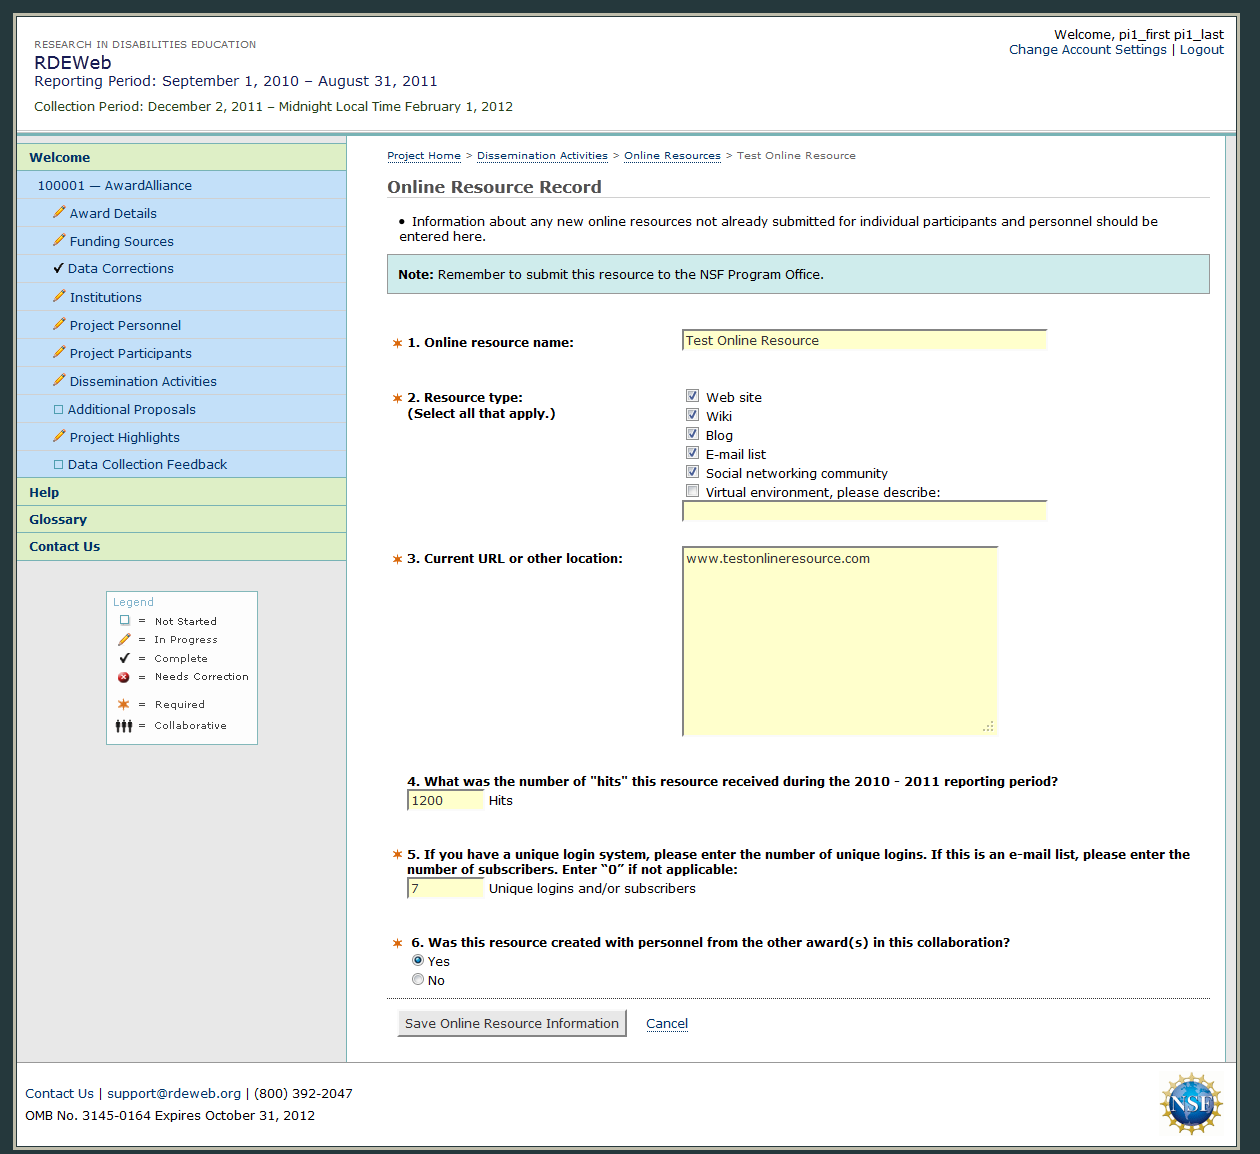1260x1154 pixels.
Task: Uncheck the Web site resource type
Action: point(692,396)
